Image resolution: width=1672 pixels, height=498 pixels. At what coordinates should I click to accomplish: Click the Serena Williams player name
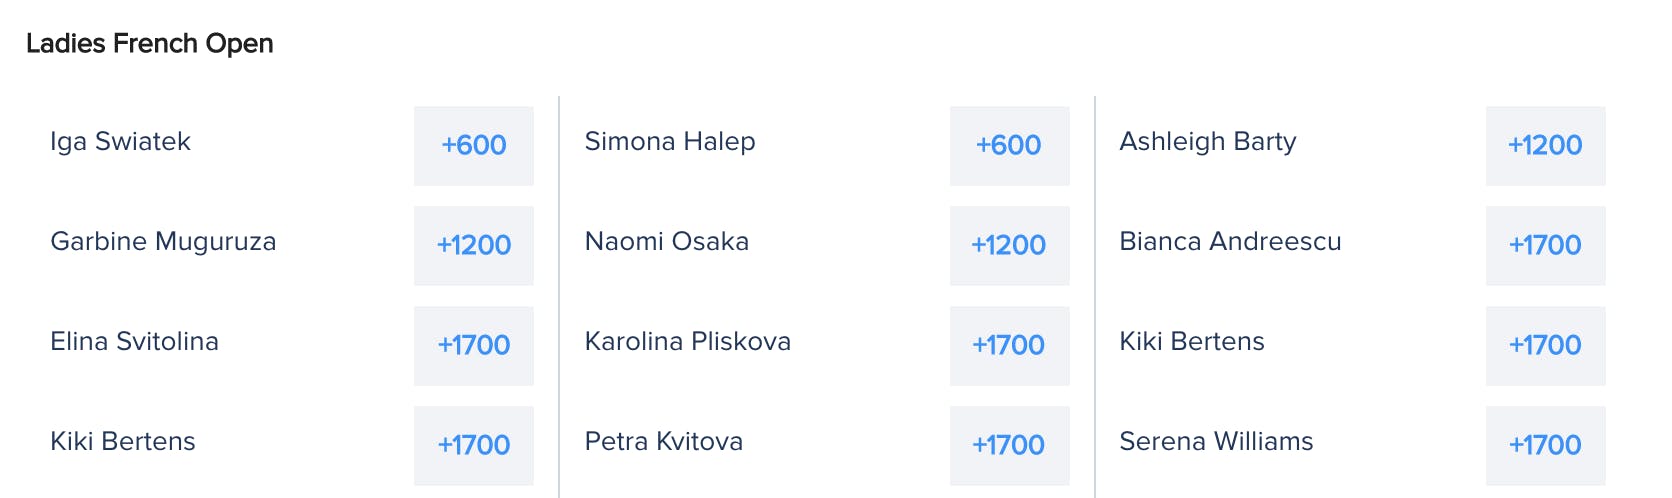(1216, 442)
